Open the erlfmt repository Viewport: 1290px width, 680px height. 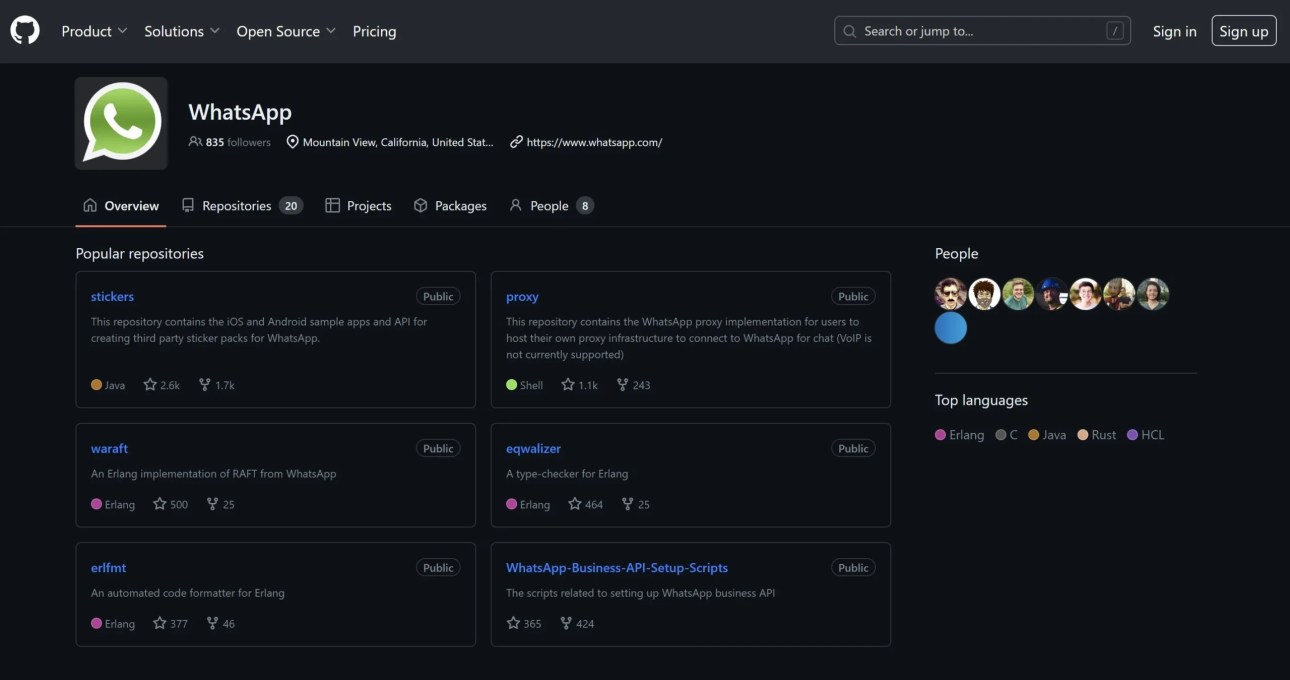coord(108,568)
